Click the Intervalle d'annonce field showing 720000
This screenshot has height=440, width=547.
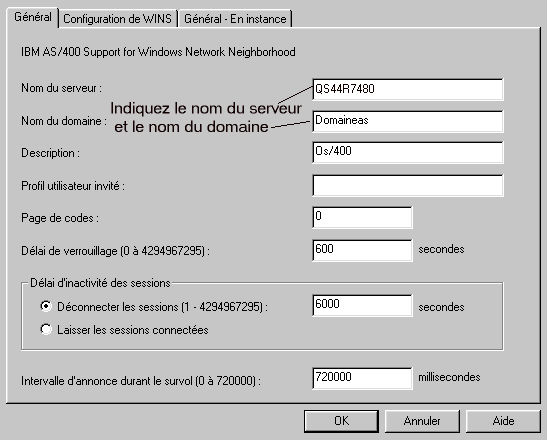tap(362, 378)
